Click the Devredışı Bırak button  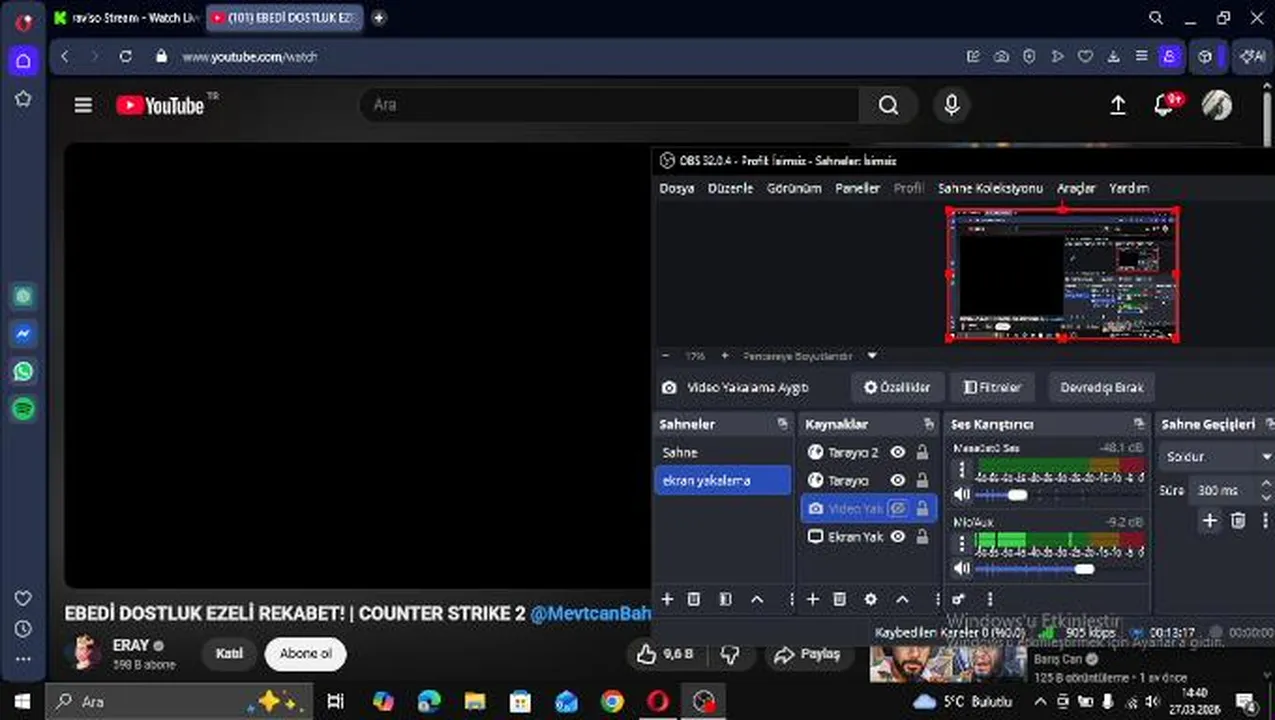tap(1102, 387)
